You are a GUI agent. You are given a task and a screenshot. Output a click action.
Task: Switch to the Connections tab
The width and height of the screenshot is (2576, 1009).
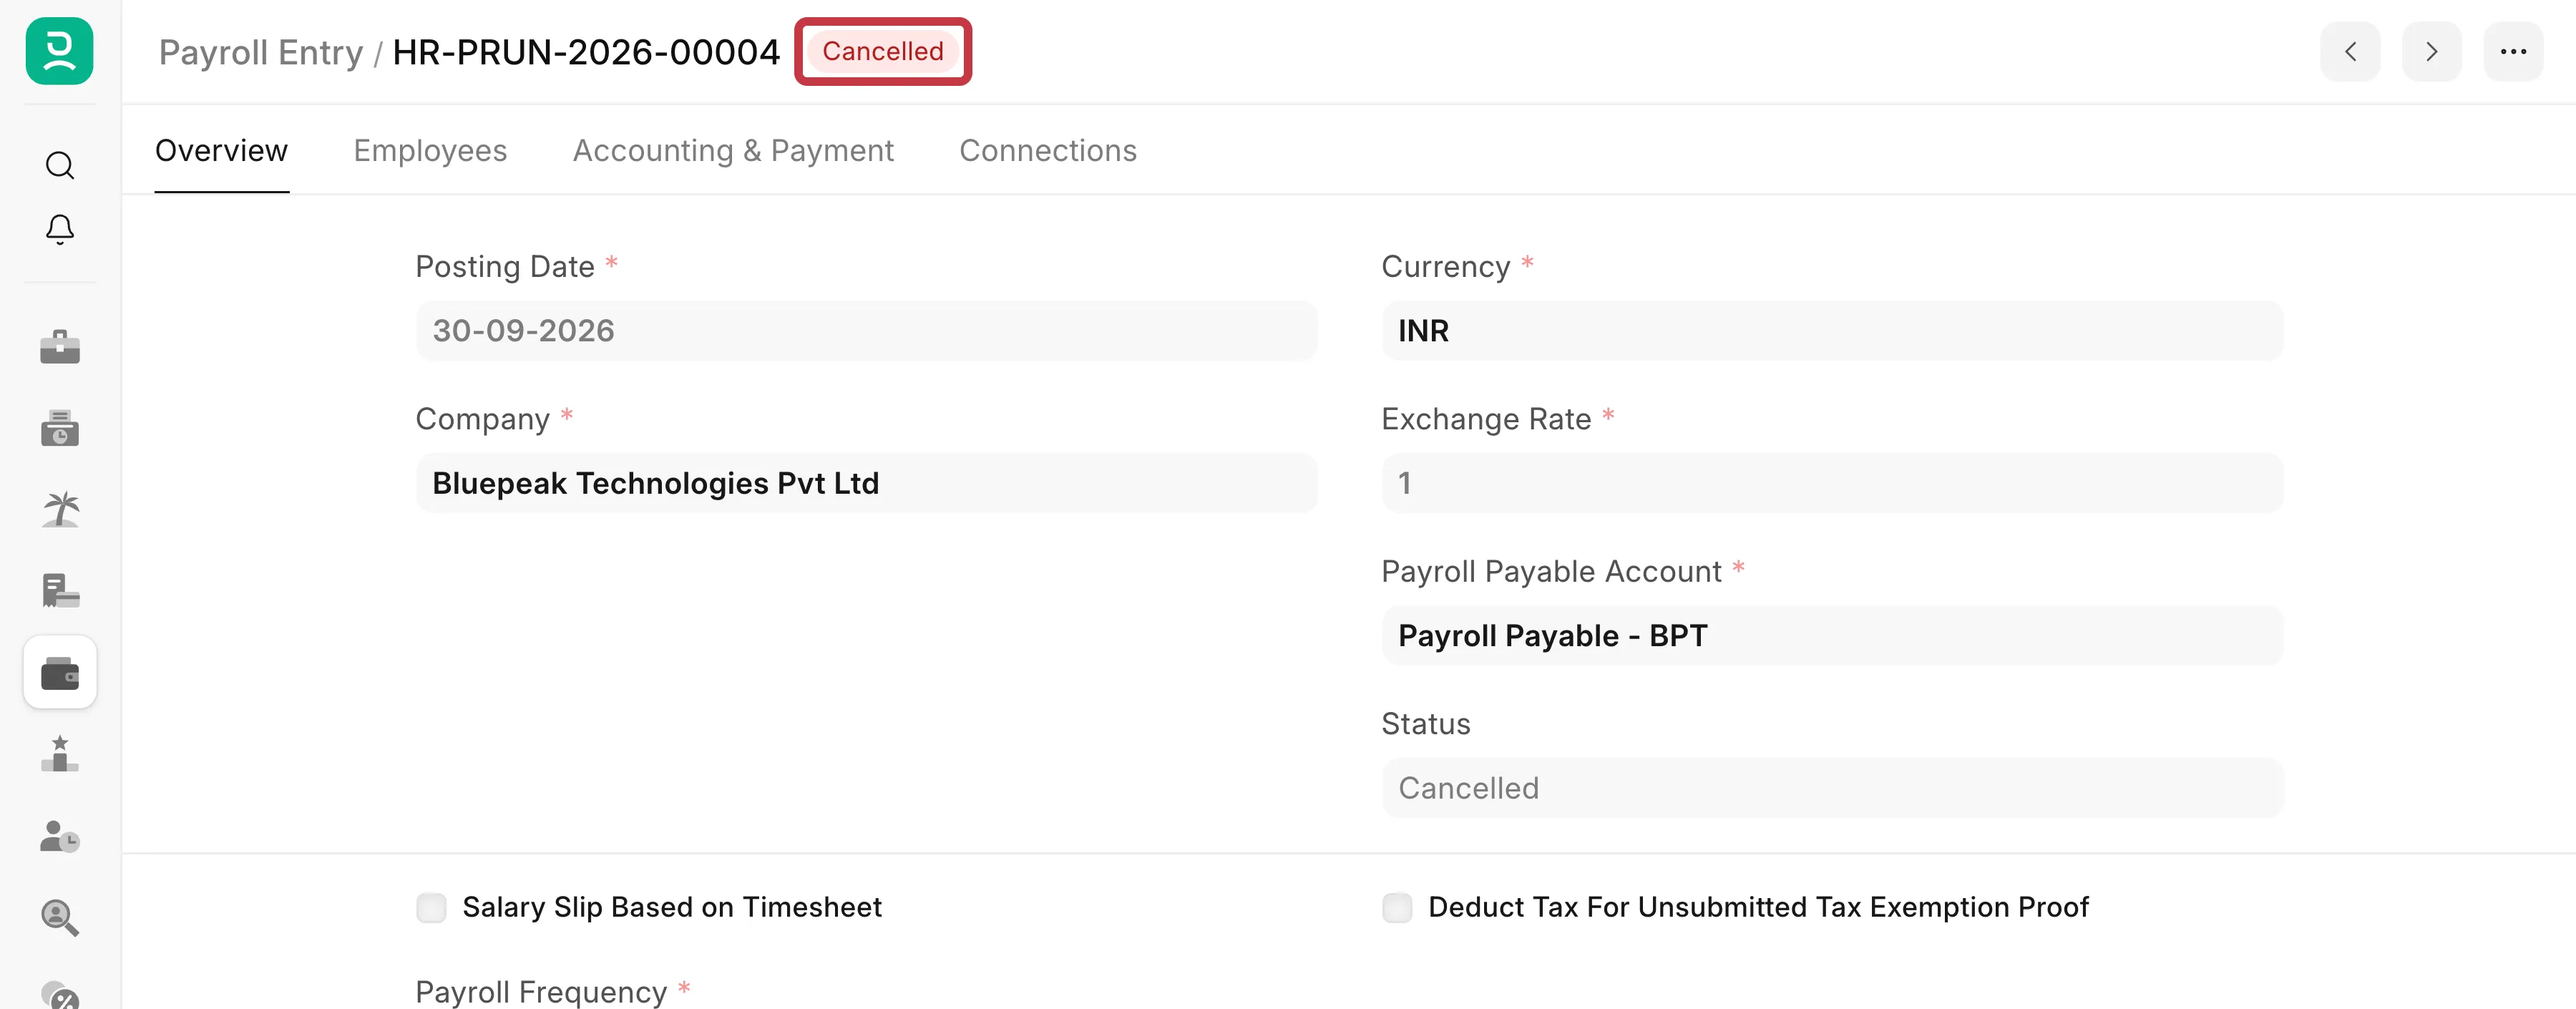click(x=1048, y=150)
